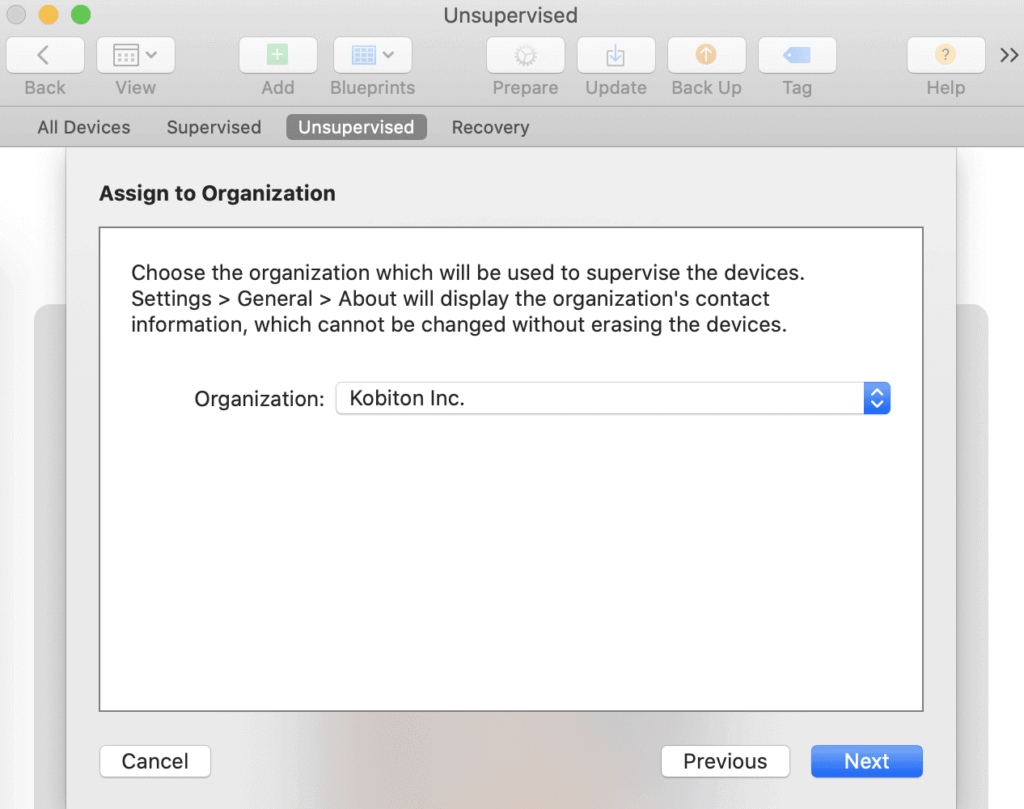Click the Back navigation arrow
Image resolution: width=1024 pixels, height=809 pixels.
pos(44,55)
